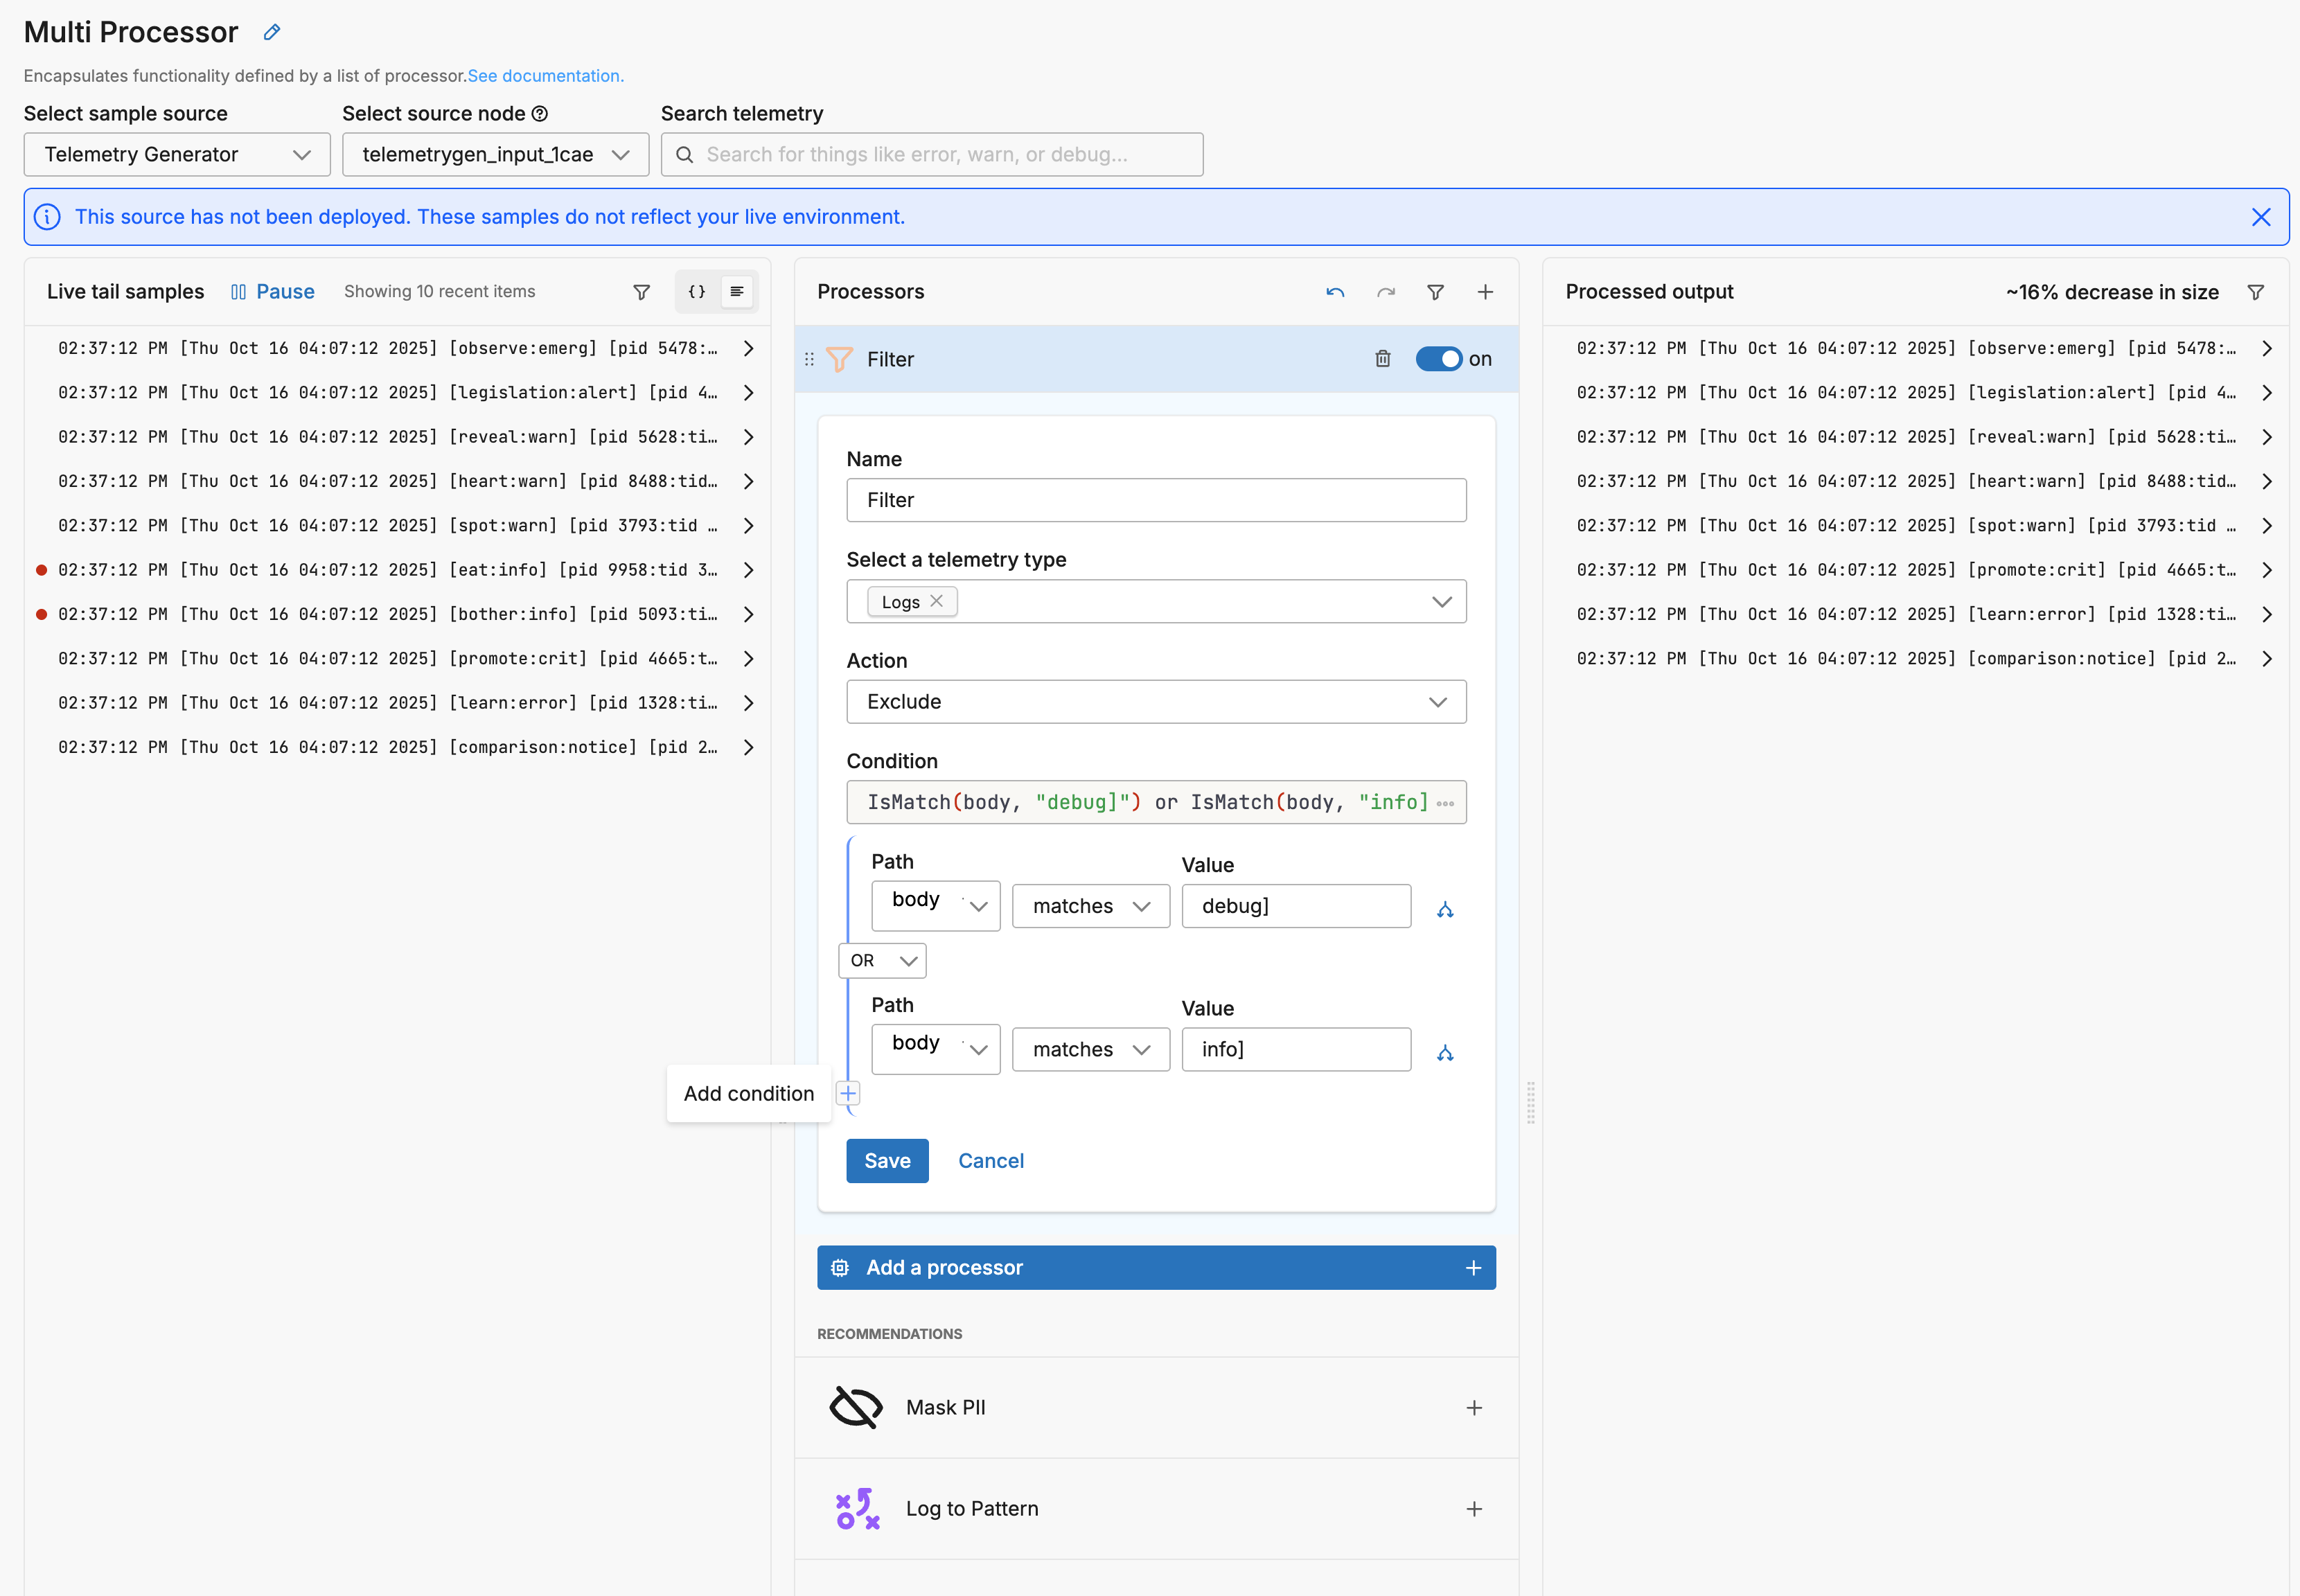Open the Action dropdown set to Exclude
The width and height of the screenshot is (2300, 1596).
tap(1155, 702)
